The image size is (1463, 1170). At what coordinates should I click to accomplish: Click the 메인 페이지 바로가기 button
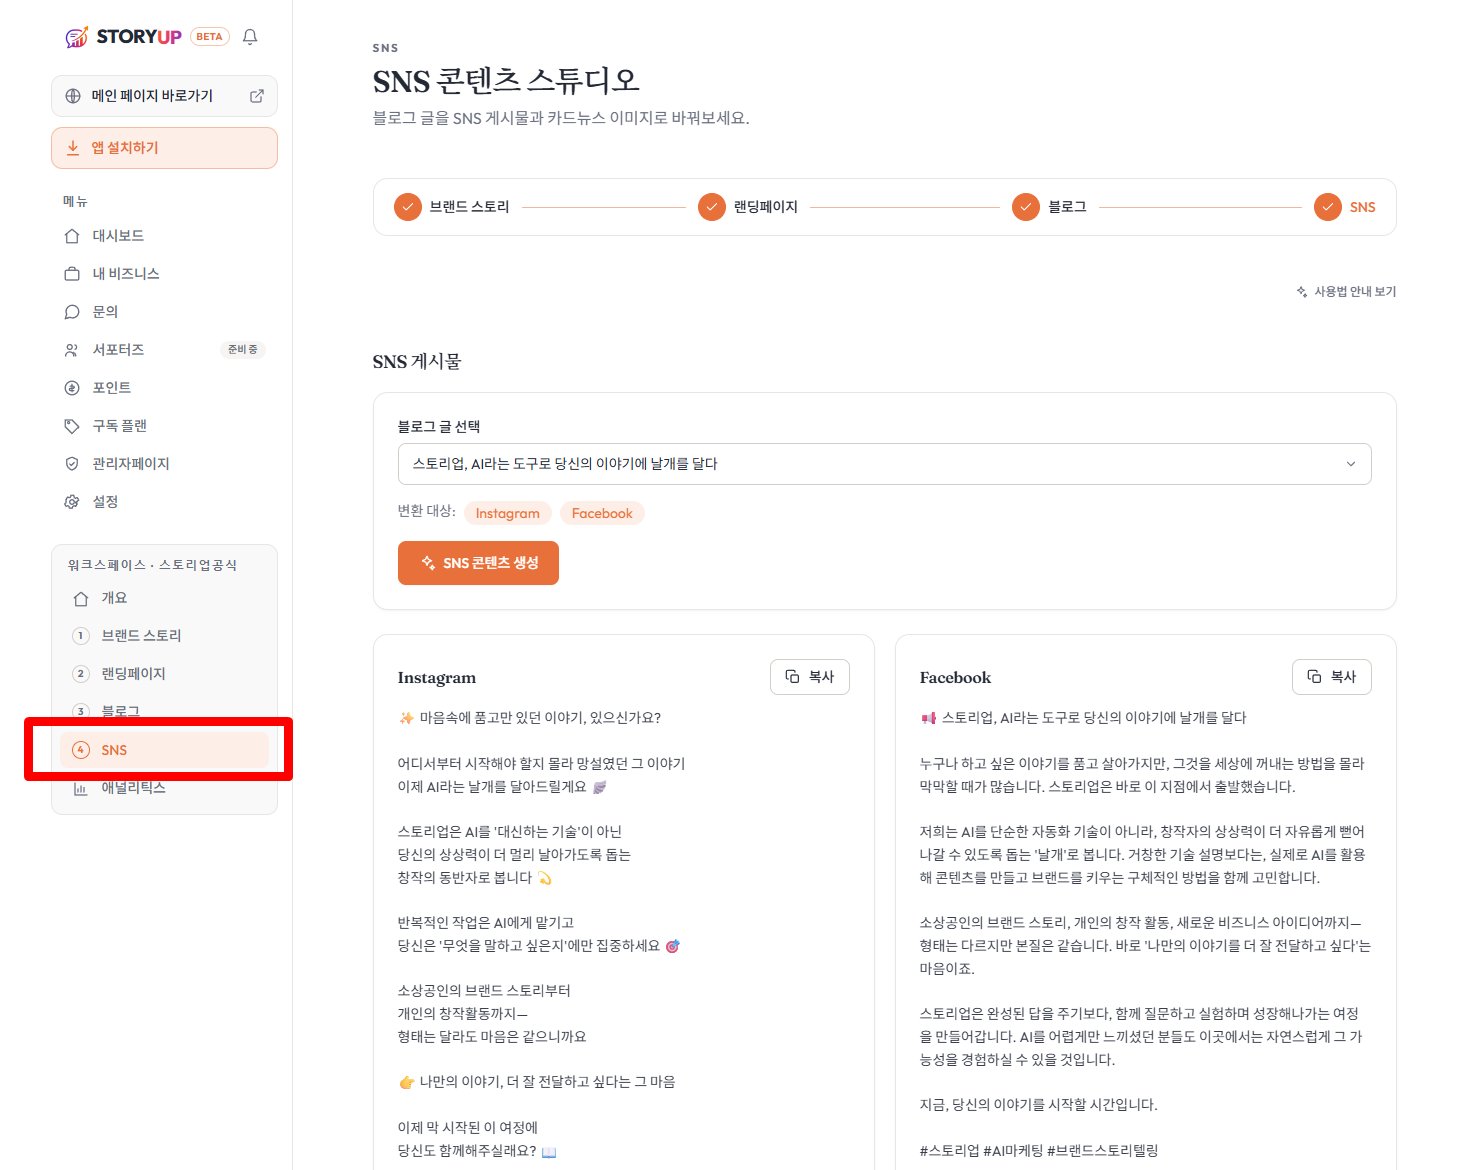164,96
